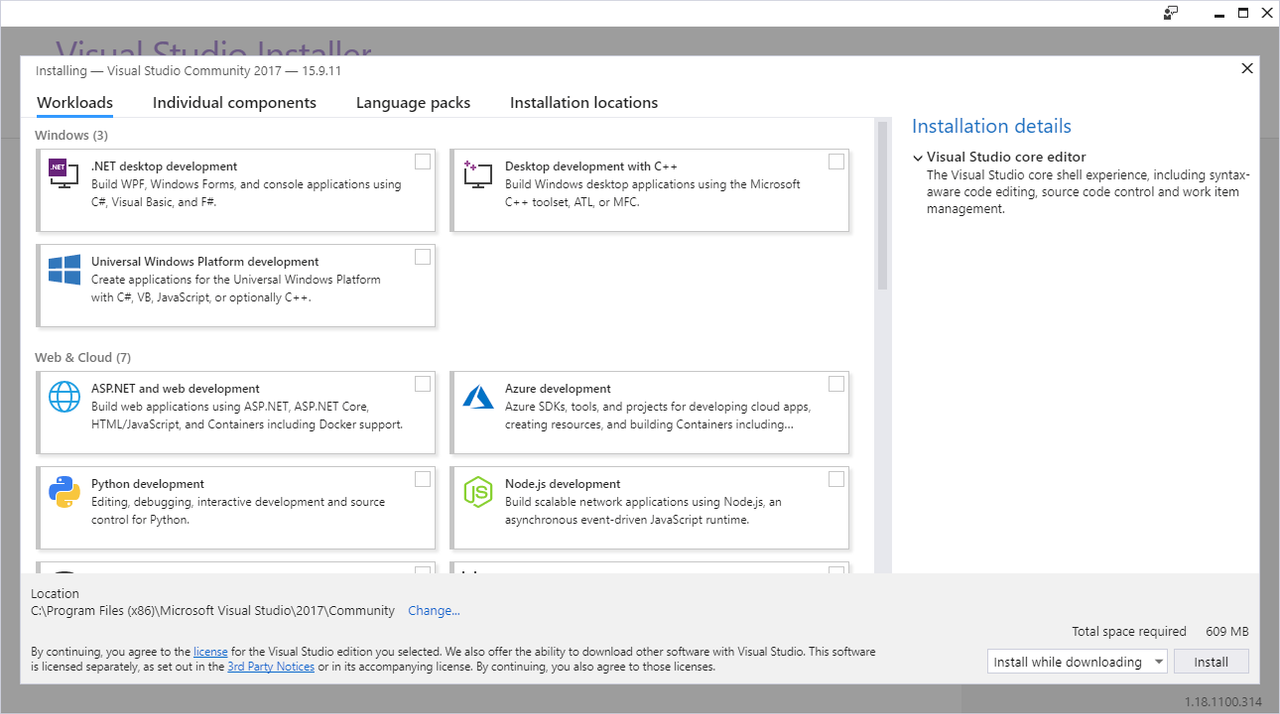The height and width of the screenshot is (714, 1280).
Task: Click the Node.js hexagon icon
Action: (478, 492)
